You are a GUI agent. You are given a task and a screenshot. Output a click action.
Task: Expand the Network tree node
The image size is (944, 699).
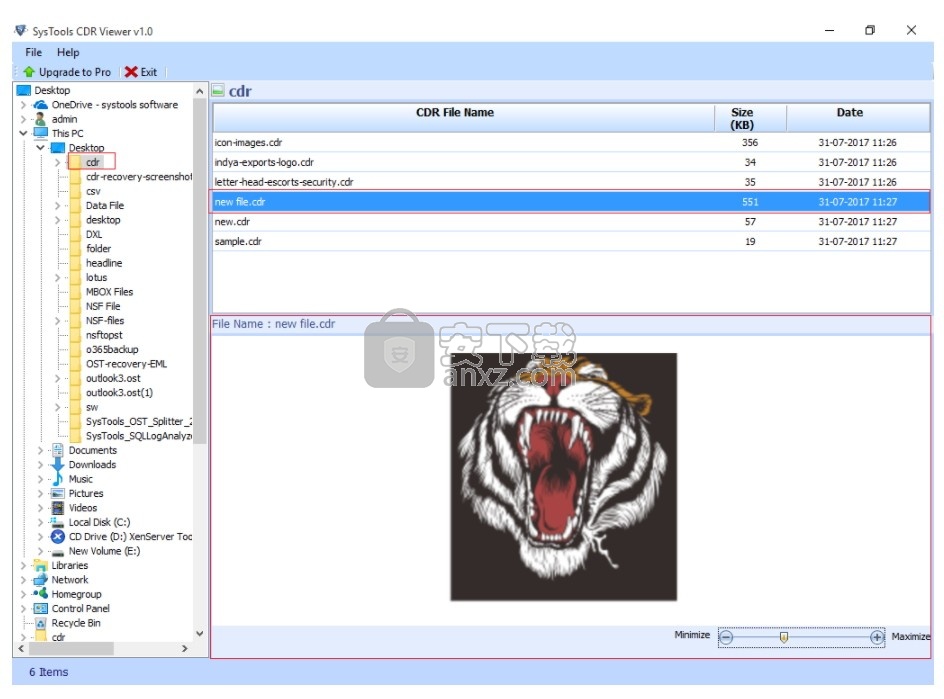(23, 580)
